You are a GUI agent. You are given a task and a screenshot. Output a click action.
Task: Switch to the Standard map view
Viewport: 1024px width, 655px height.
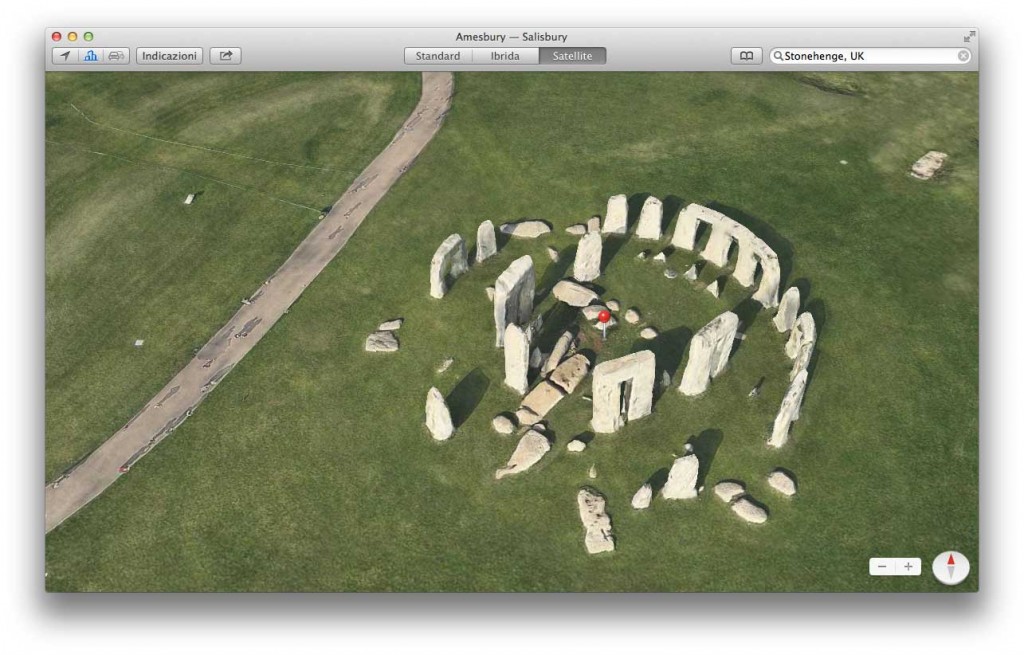point(437,56)
